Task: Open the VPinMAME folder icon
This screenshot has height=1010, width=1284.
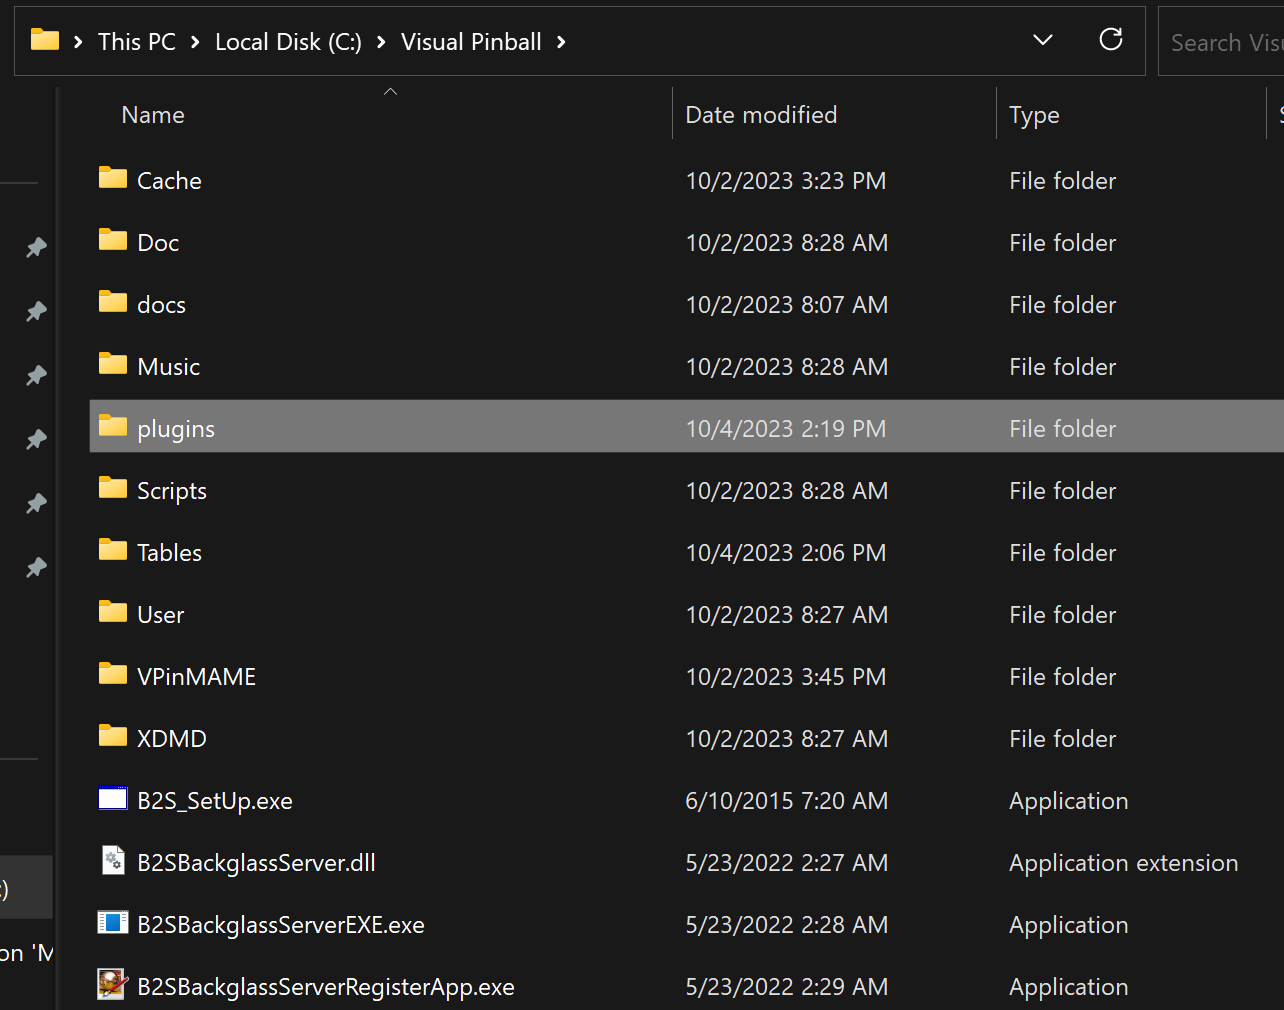Action: point(112,675)
